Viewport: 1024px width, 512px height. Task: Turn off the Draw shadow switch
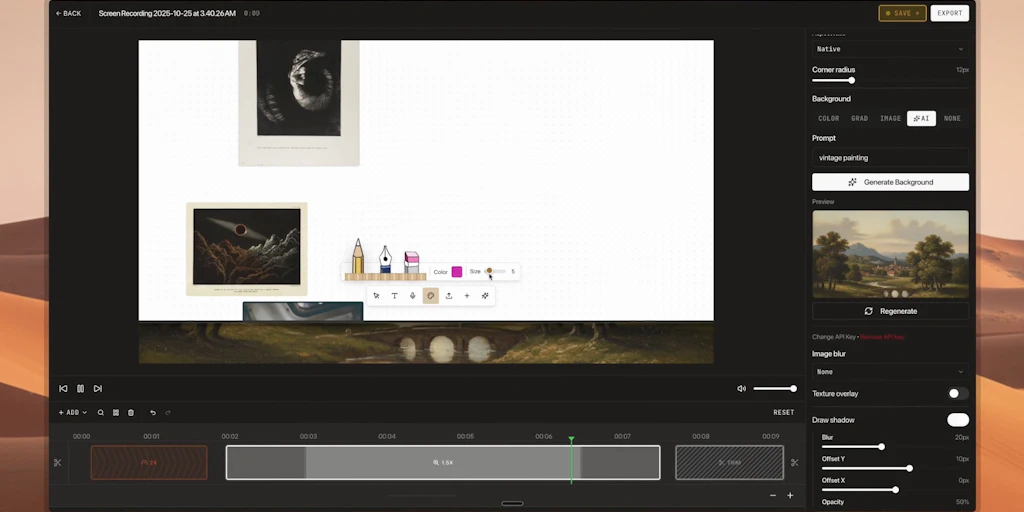pyautogui.click(x=957, y=420)
